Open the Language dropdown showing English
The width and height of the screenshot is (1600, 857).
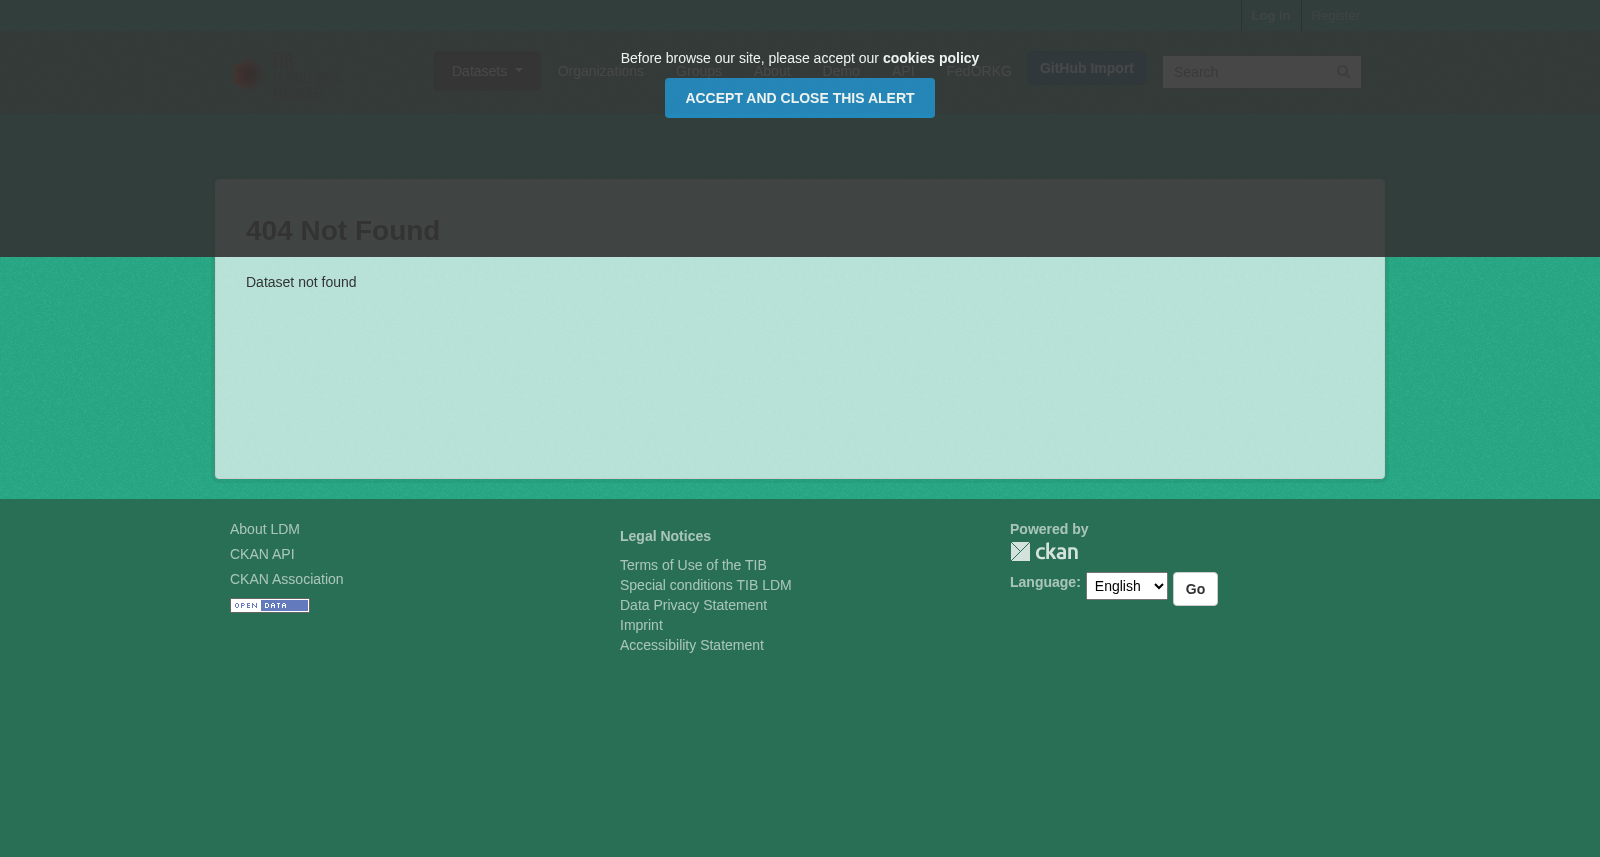click(1127, 586)
